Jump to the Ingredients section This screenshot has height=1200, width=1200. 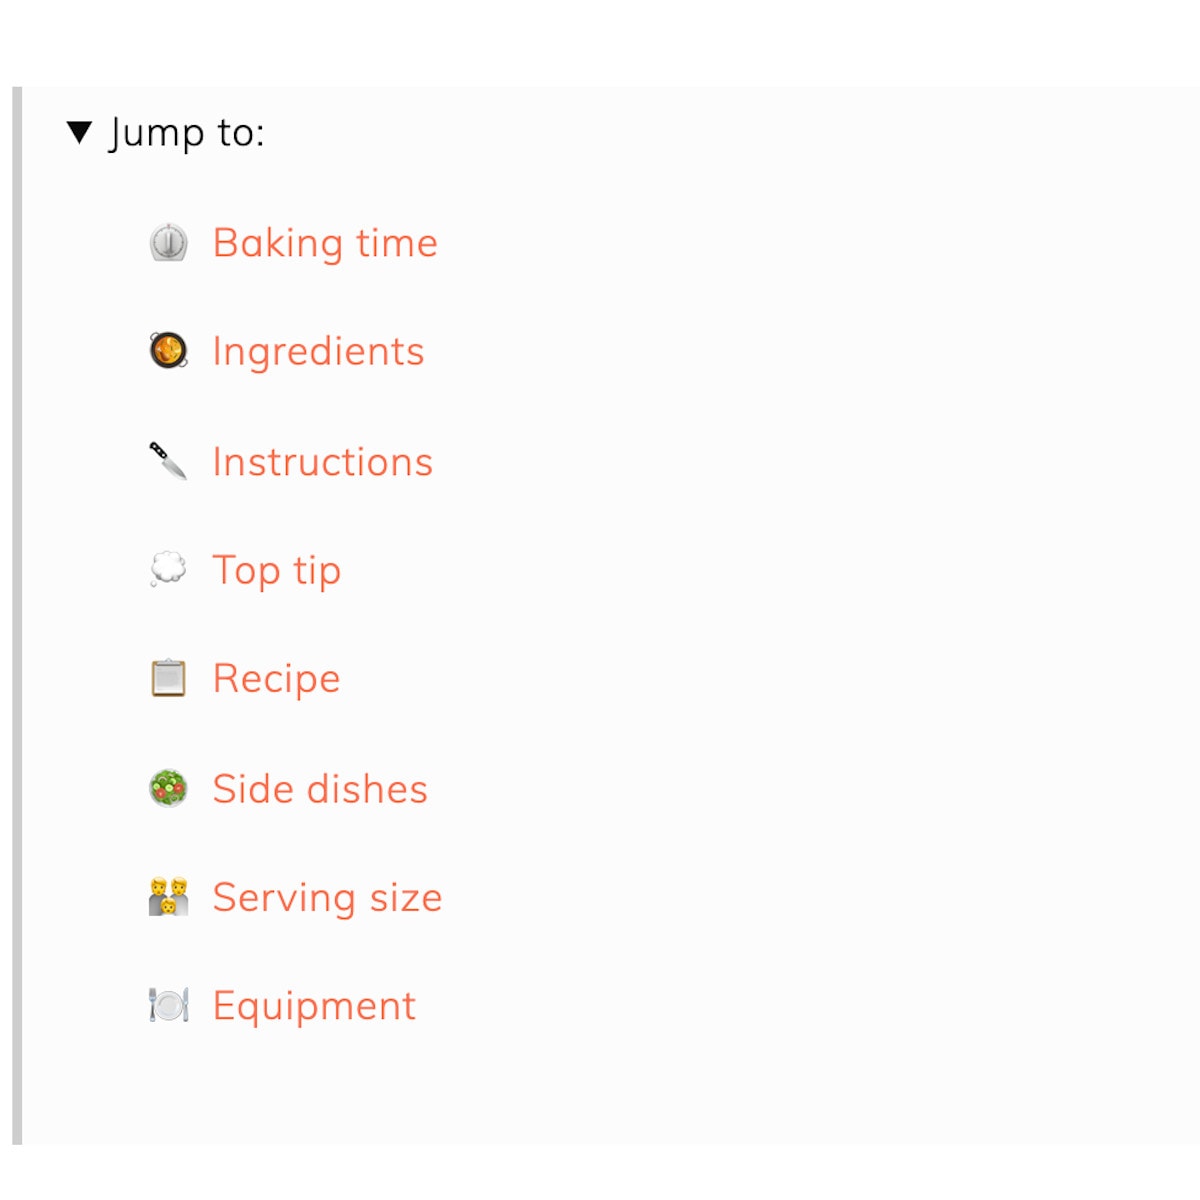click(x=316, y=352)
